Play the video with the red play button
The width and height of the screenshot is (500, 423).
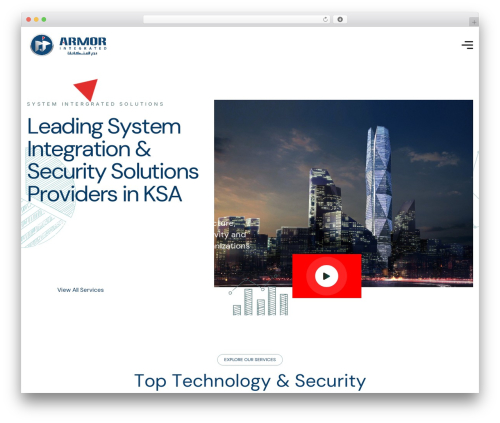click(326, 276)
